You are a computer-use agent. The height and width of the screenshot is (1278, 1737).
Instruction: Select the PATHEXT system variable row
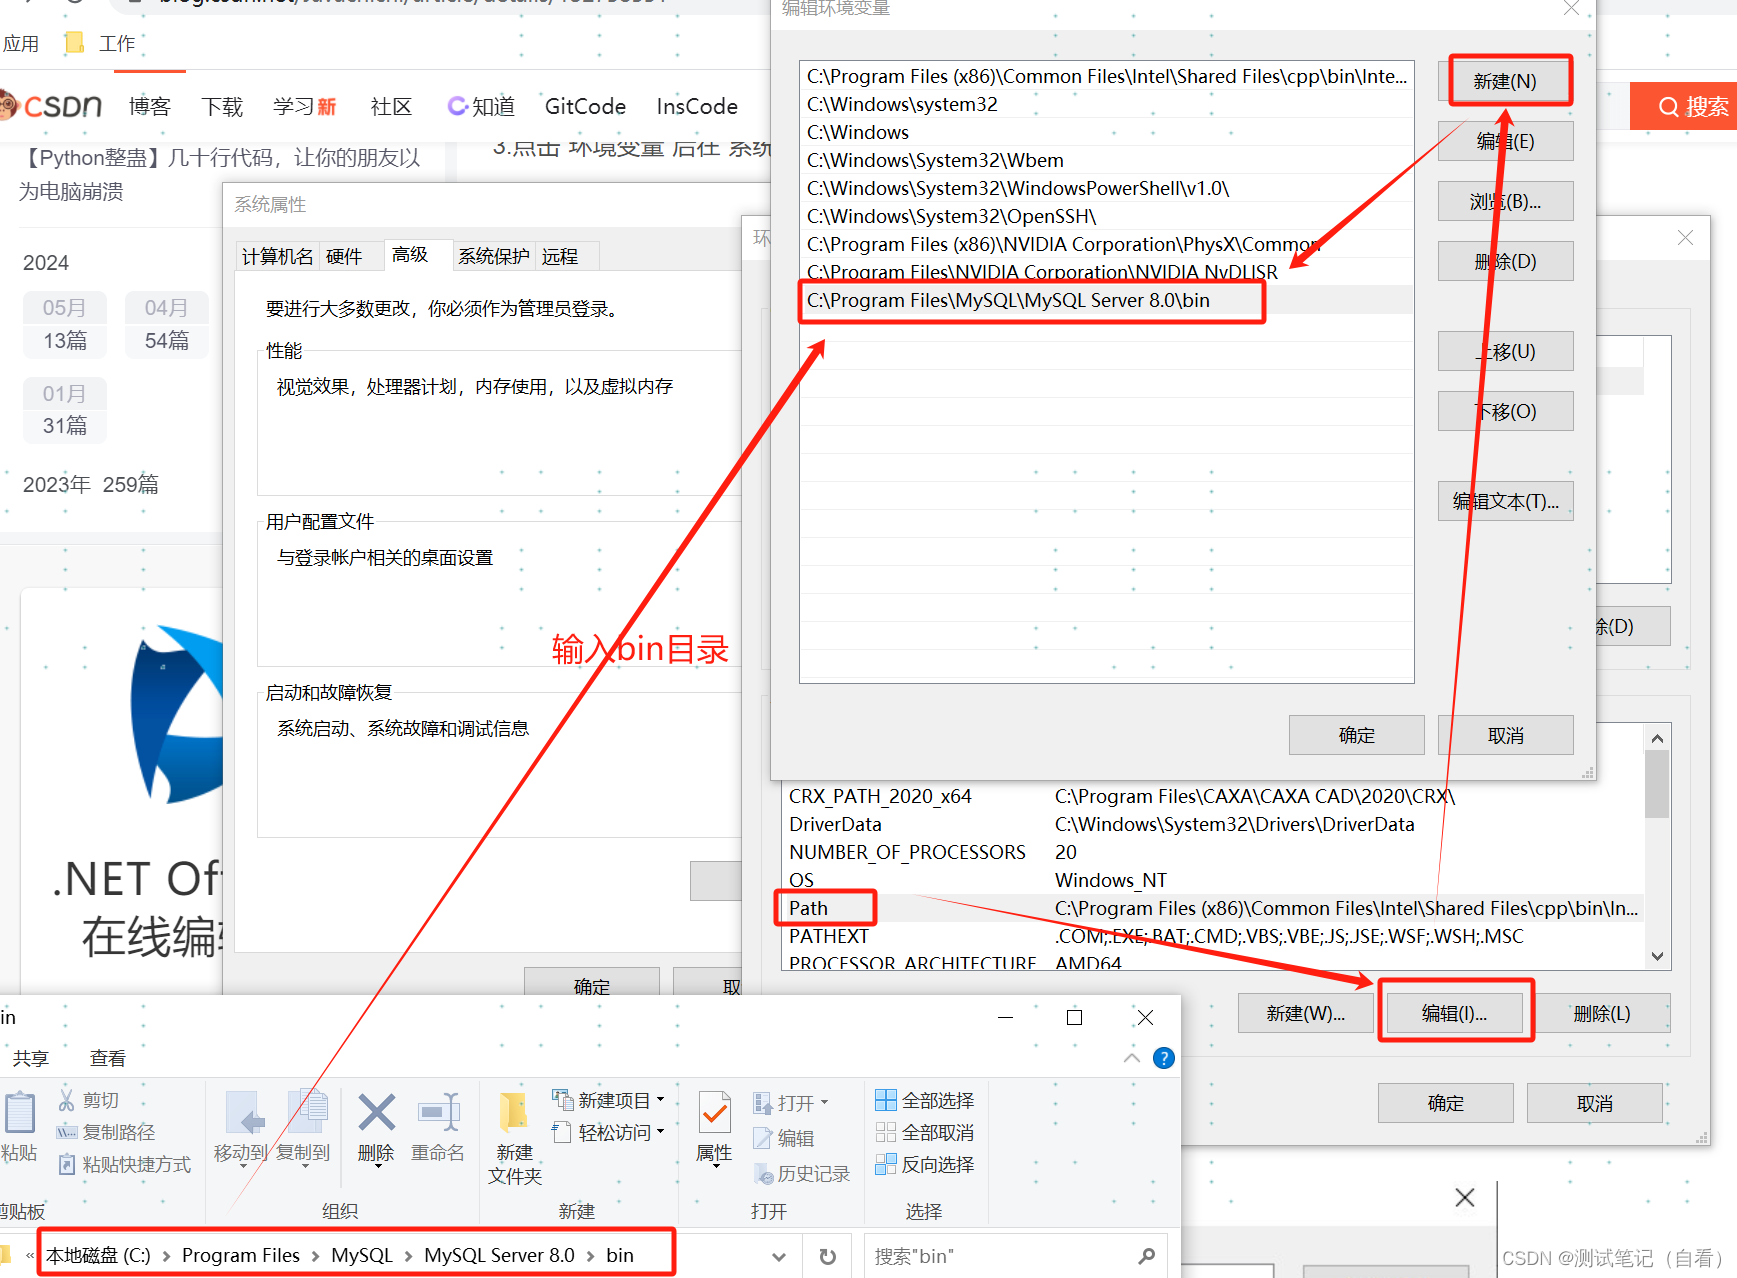(1212, 936)
